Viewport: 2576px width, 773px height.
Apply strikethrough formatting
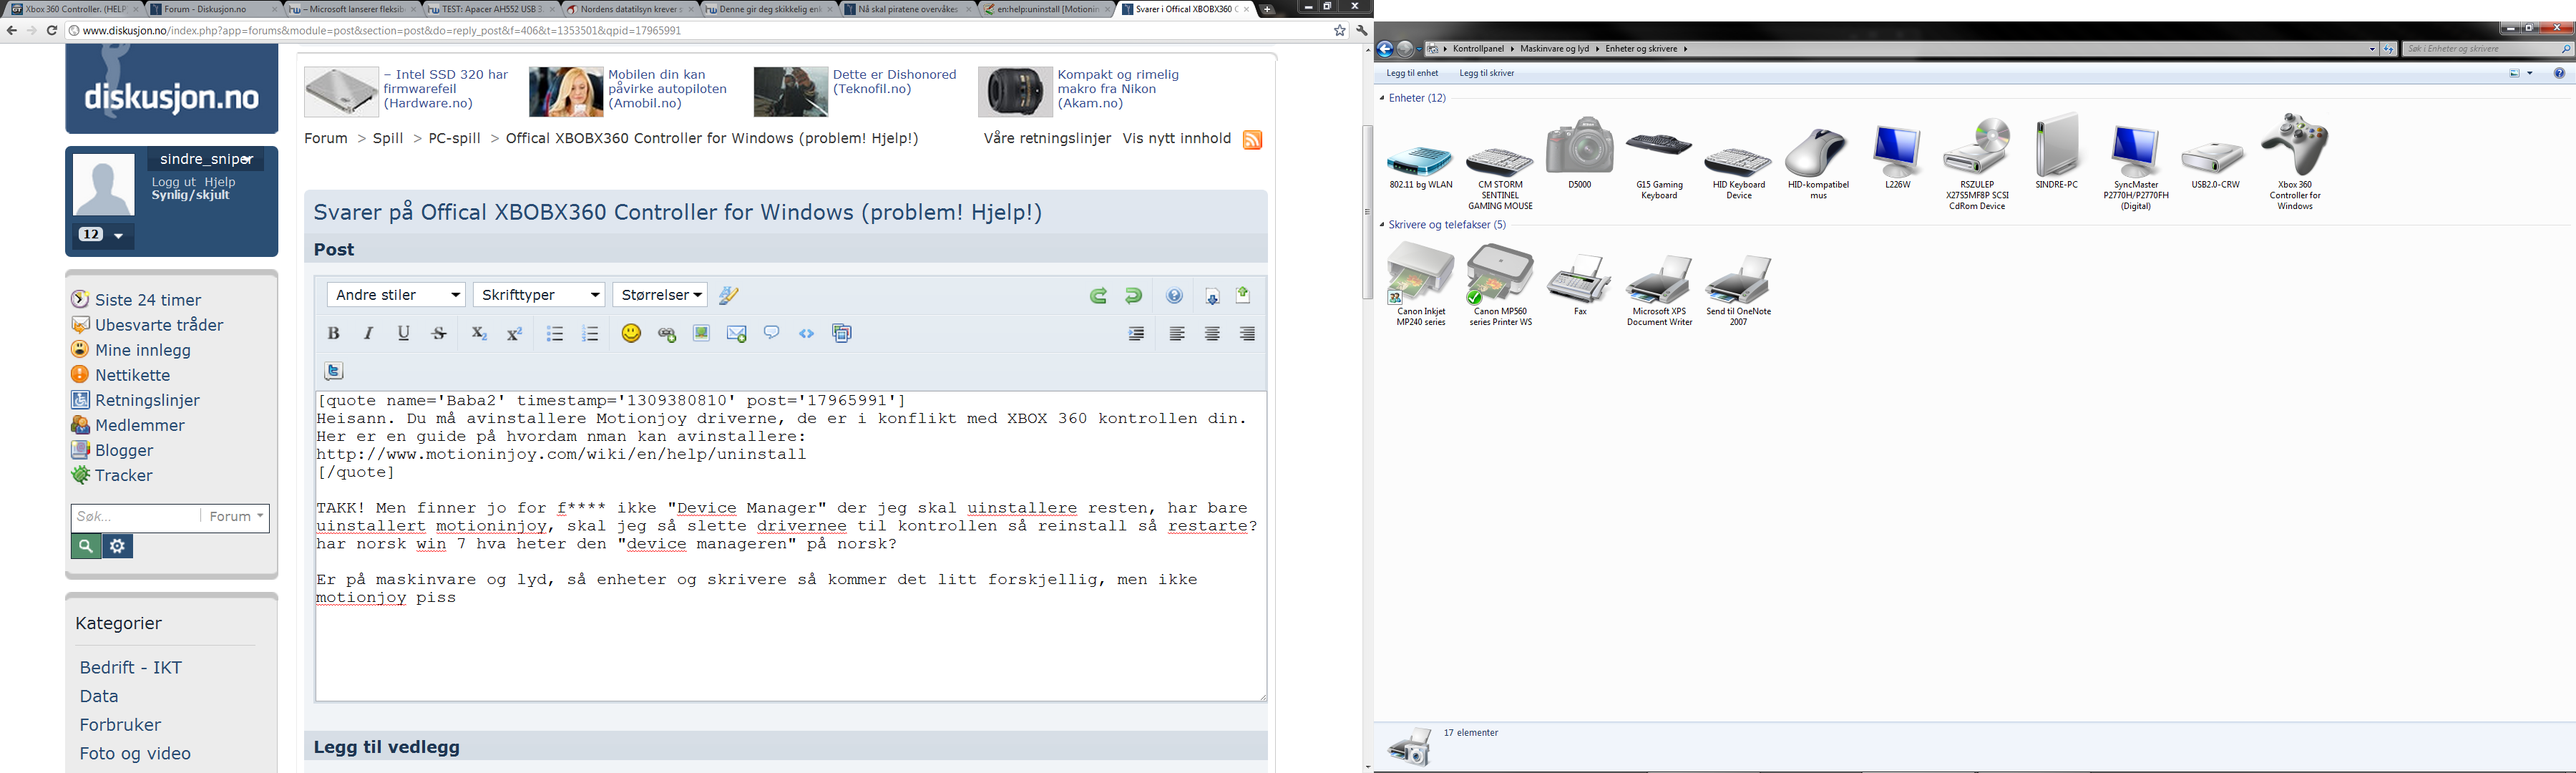pos(438,333)
